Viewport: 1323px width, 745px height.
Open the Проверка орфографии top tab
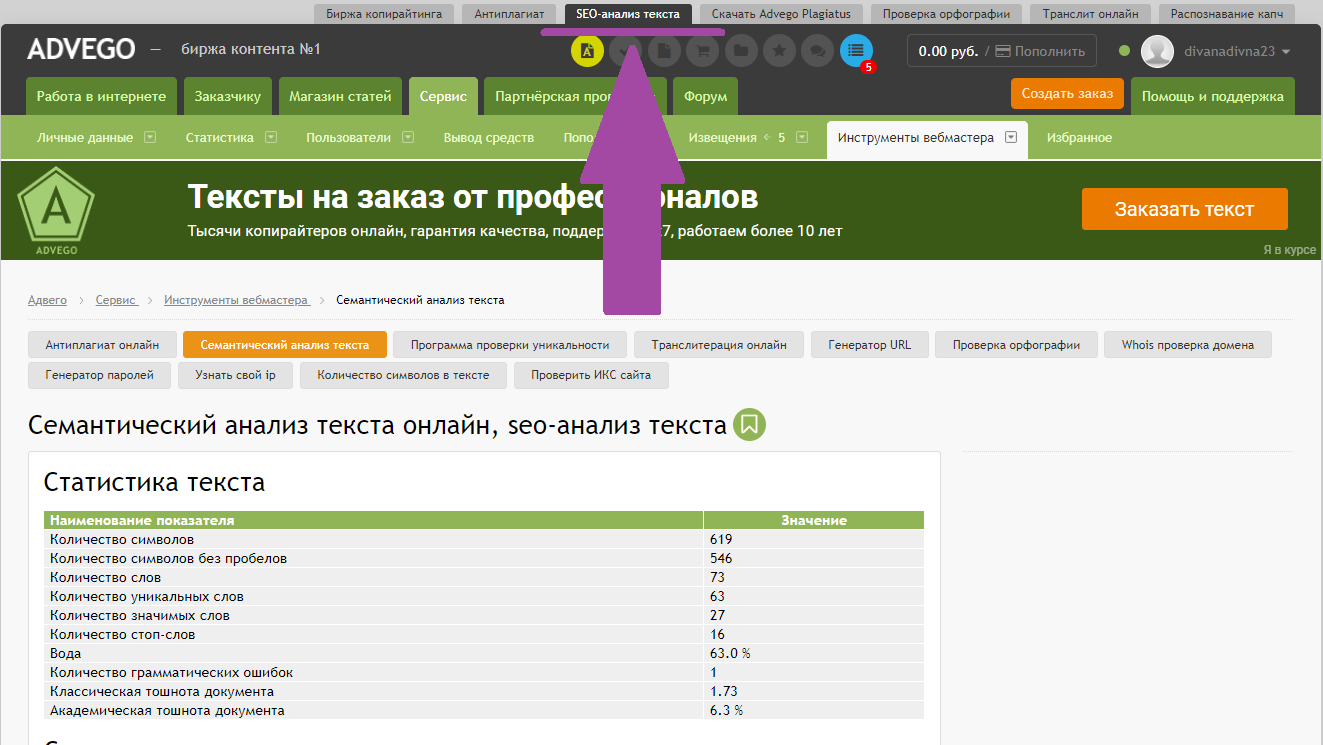tap(946, 14)
